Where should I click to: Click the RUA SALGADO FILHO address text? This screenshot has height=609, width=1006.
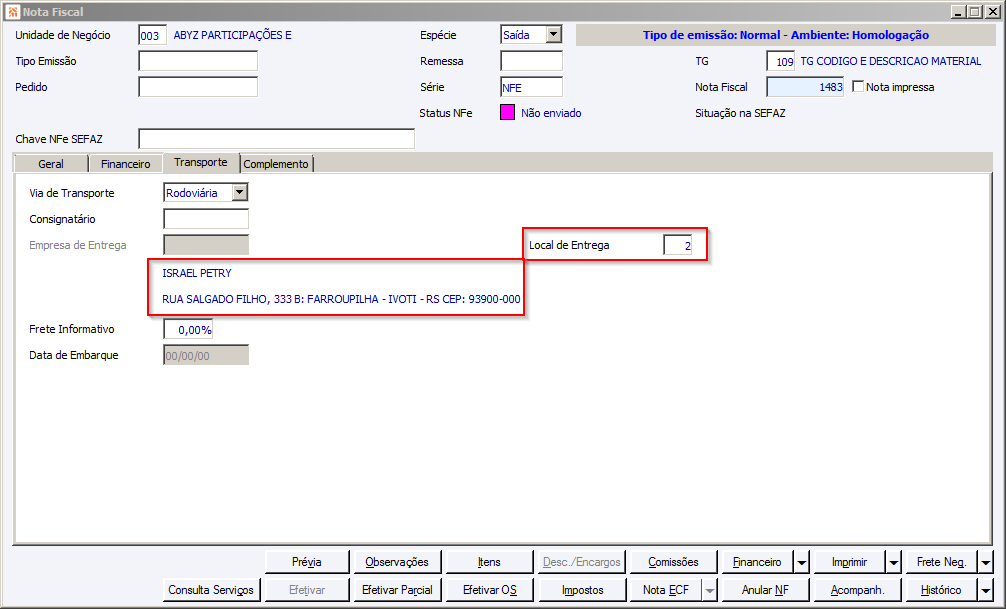coord(341,299)
